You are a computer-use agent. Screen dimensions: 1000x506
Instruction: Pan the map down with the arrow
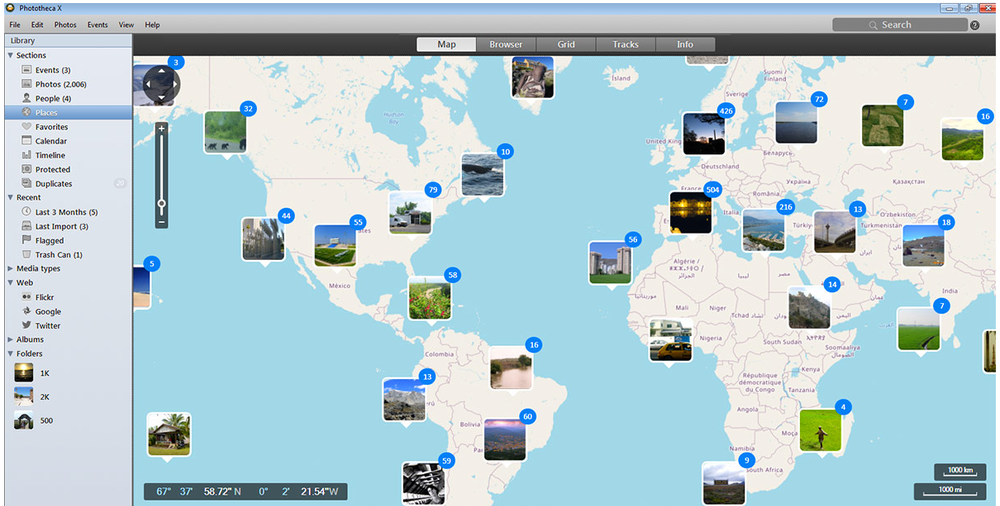click(161, 97)
